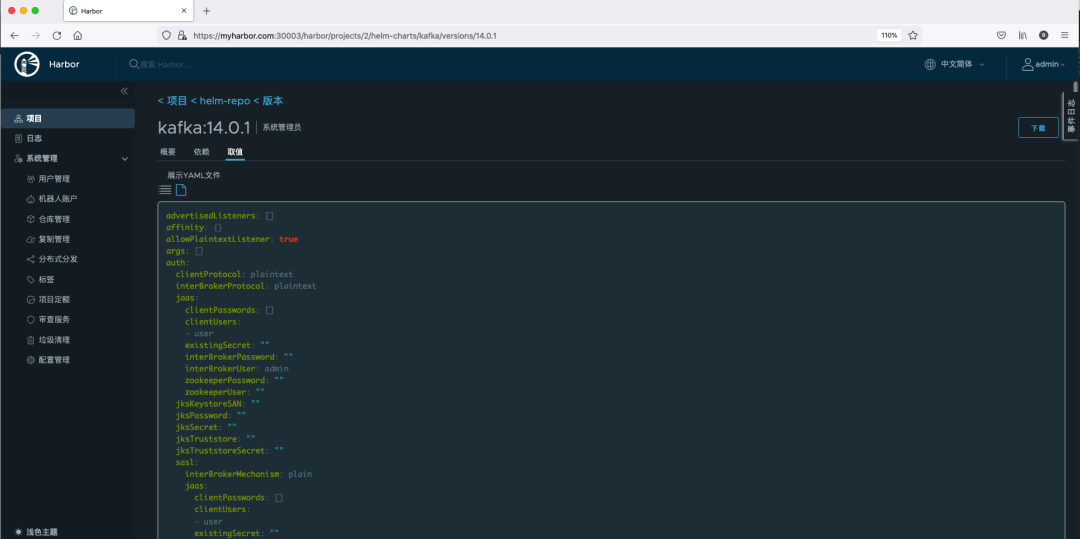The image size is (1080, 539).
Task: Go to 分布式分发 page
Action: [58, 260]
